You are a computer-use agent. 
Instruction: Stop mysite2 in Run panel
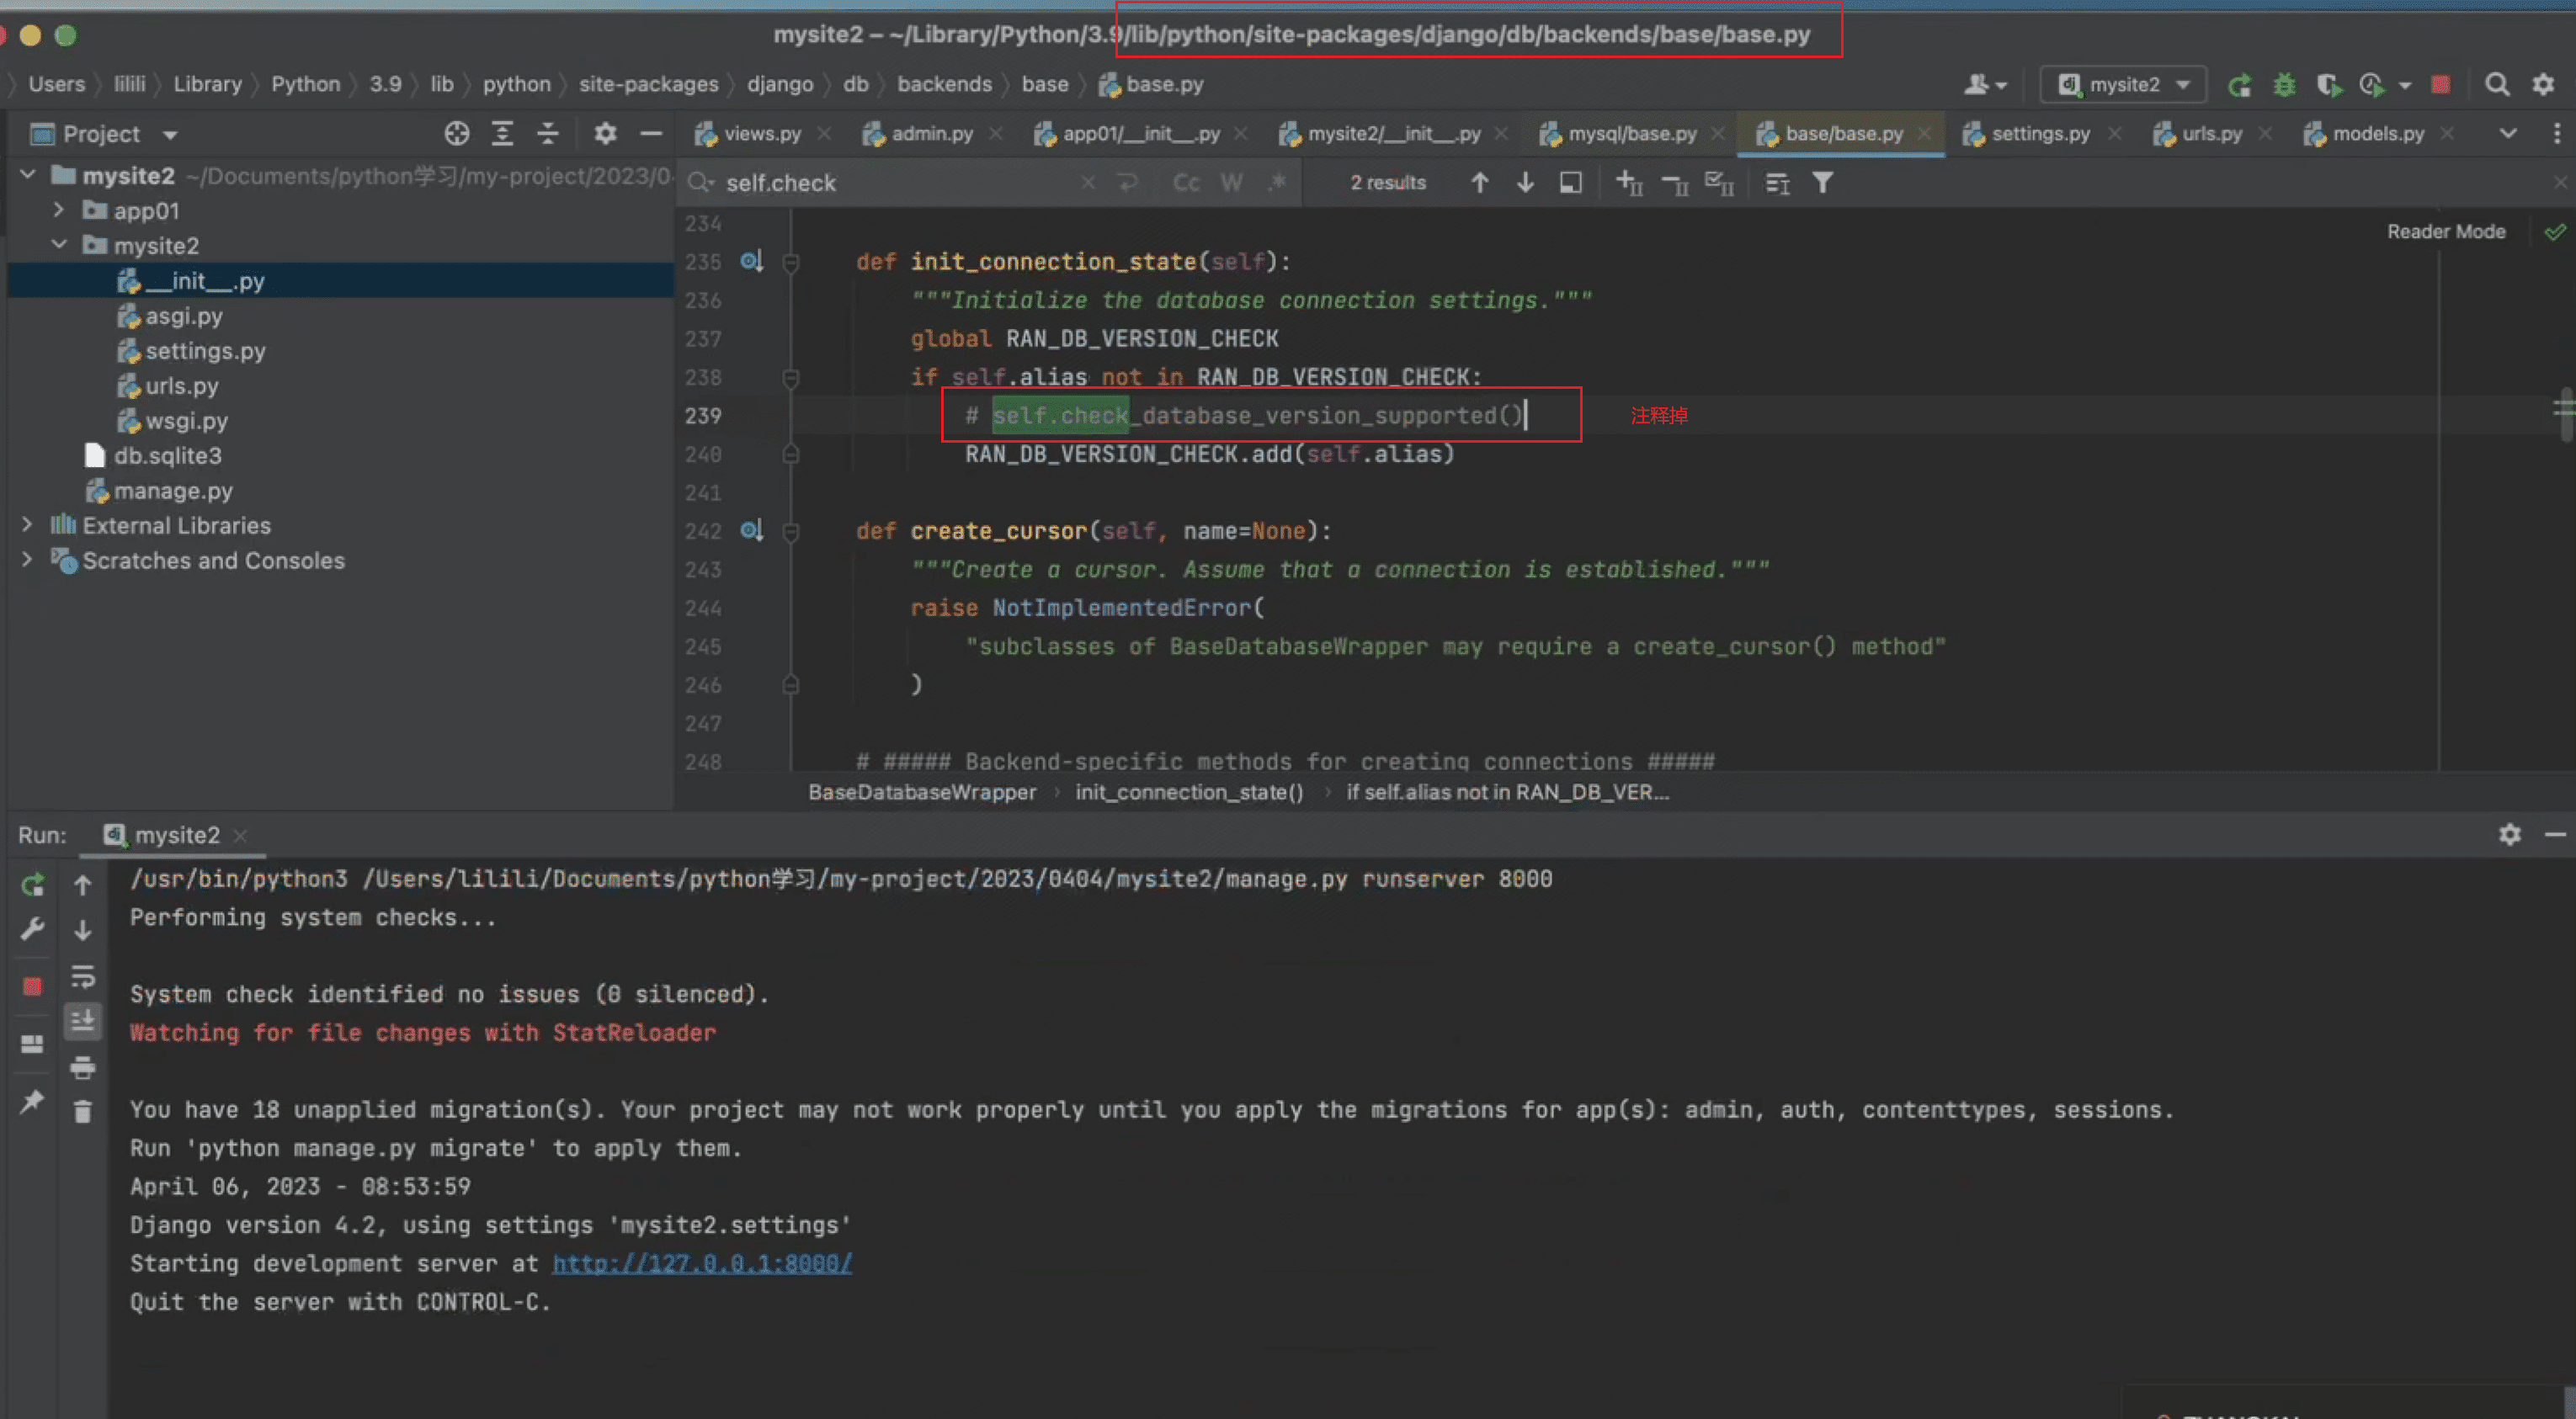click(33, 987)
